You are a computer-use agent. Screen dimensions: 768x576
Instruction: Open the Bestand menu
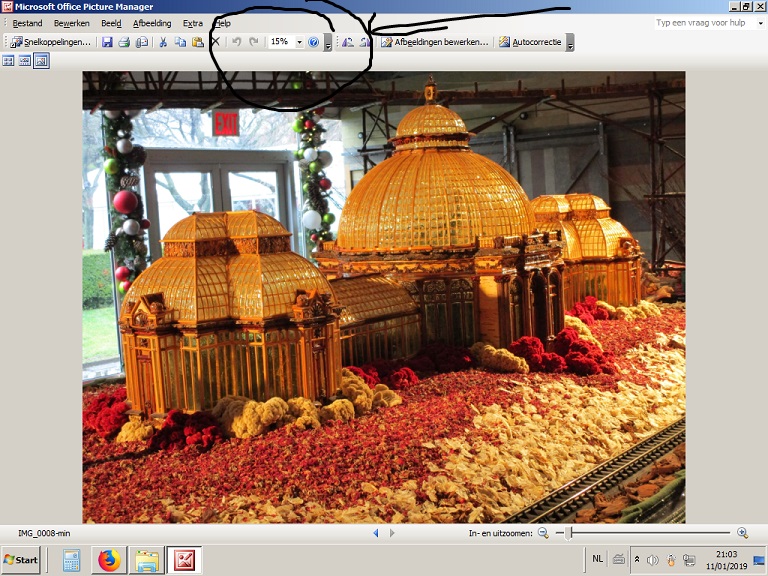(x=27, y=23)
